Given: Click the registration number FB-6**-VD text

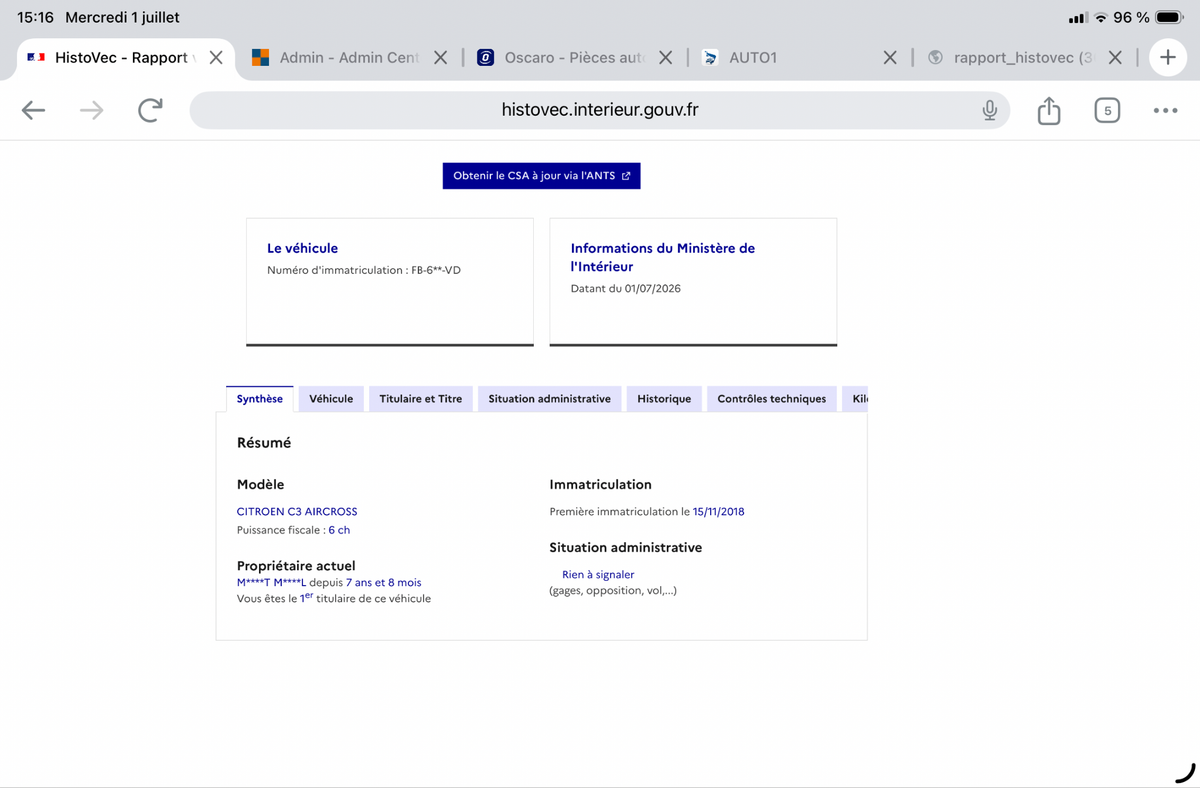Looking at the screenshot, I should pyautogui.click(x=436, y=270).
